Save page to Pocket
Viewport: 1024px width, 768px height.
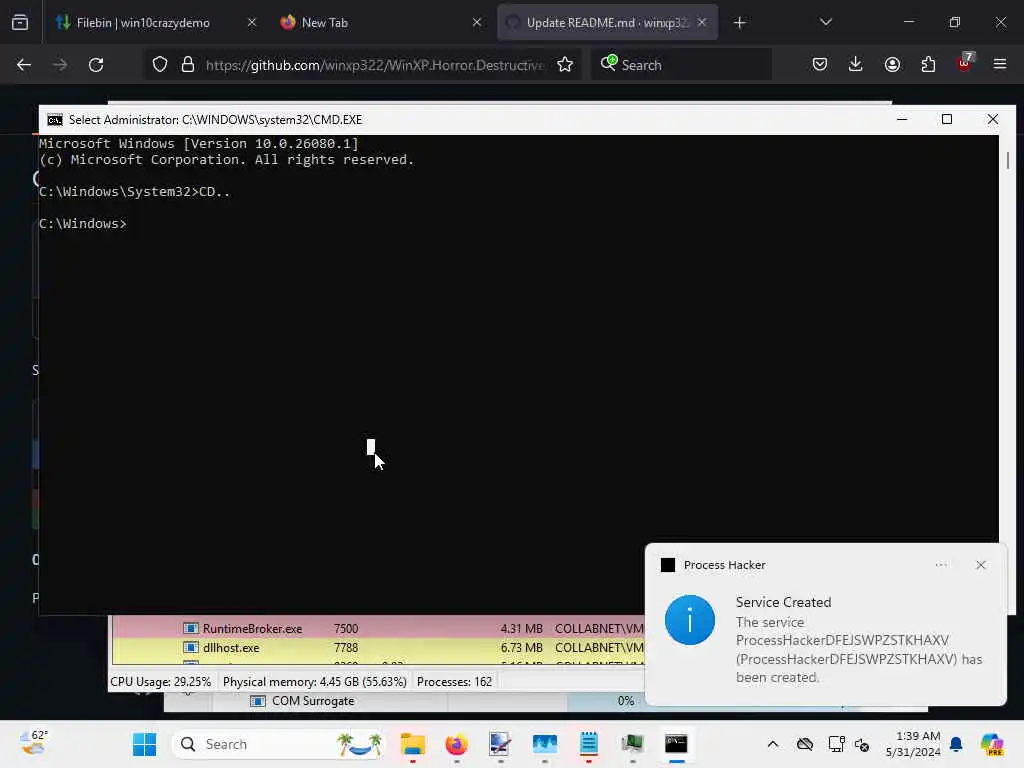pos(820,65)
